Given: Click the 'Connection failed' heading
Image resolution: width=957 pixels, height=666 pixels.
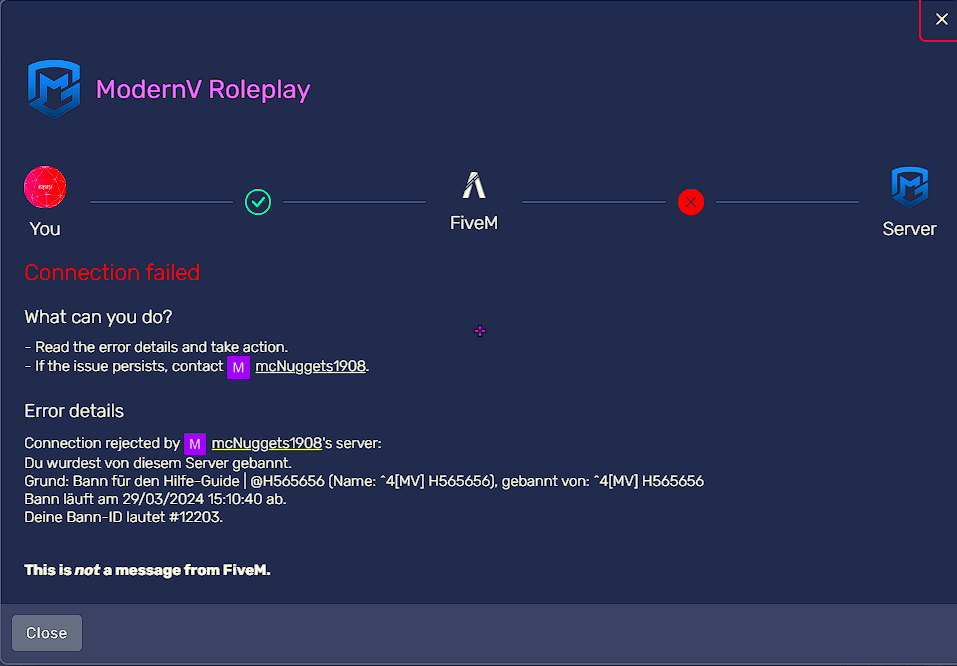Looking at the screenshot, I should [x=112, y=273].
